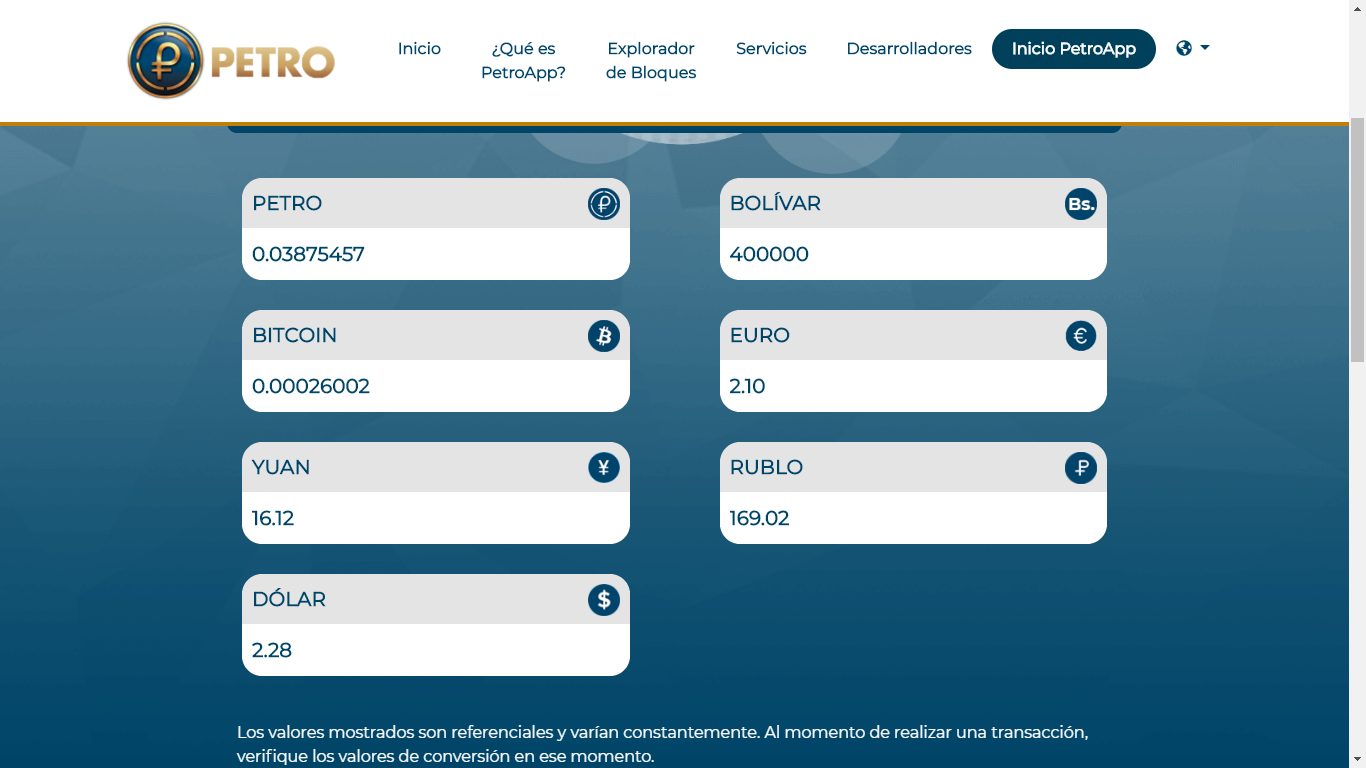
Task: Click the Dólar symbol icon
Action: click(x=604, y=600)
